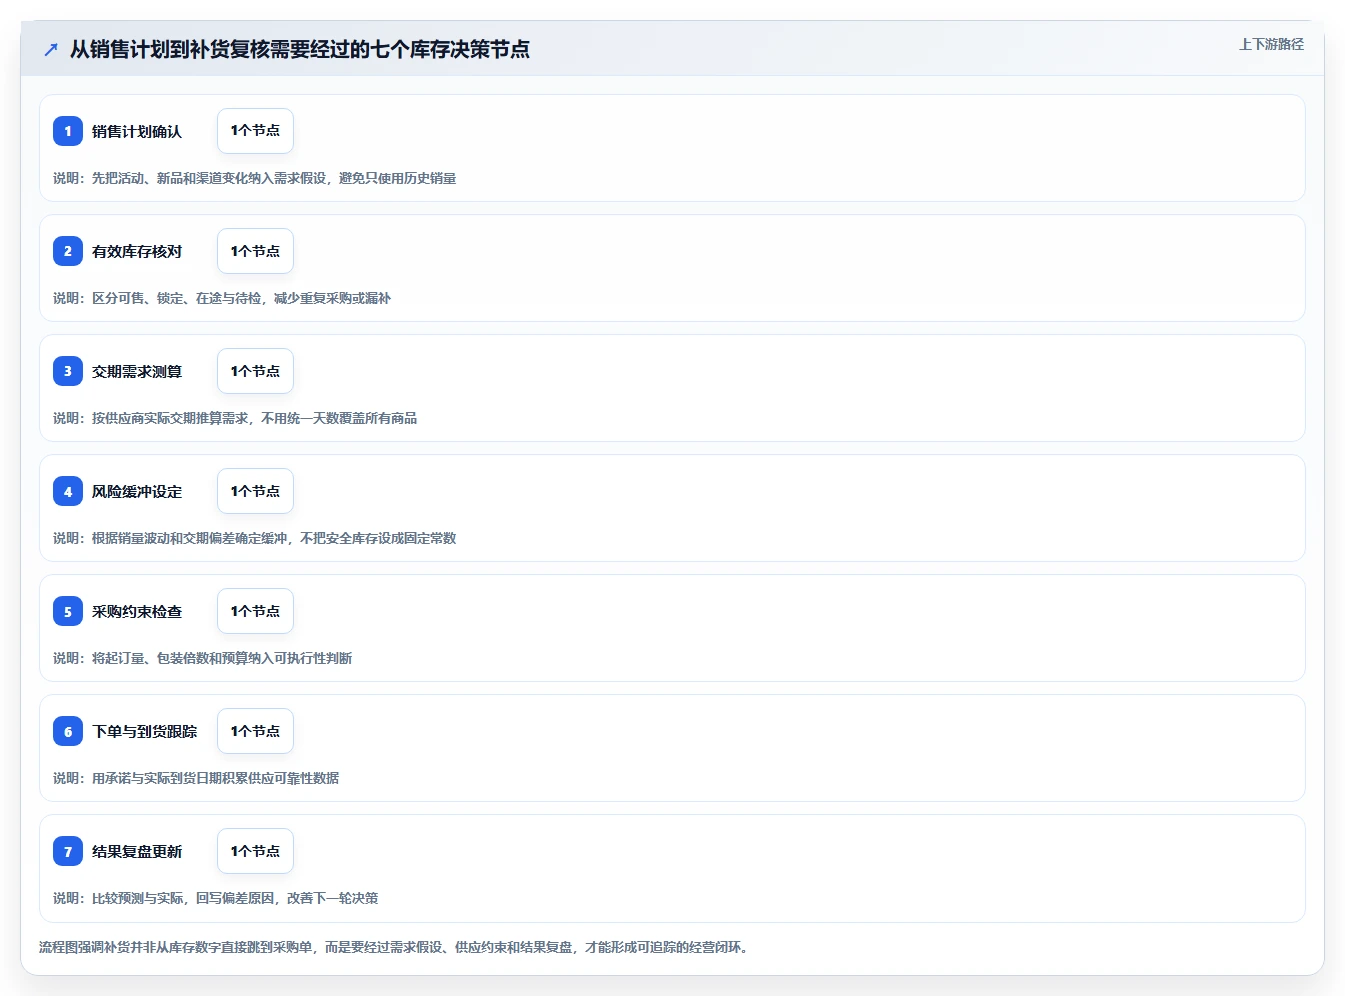
Task: Click the description starting 区分可售、锁定、在途与待检
Action: pos(222,298)
